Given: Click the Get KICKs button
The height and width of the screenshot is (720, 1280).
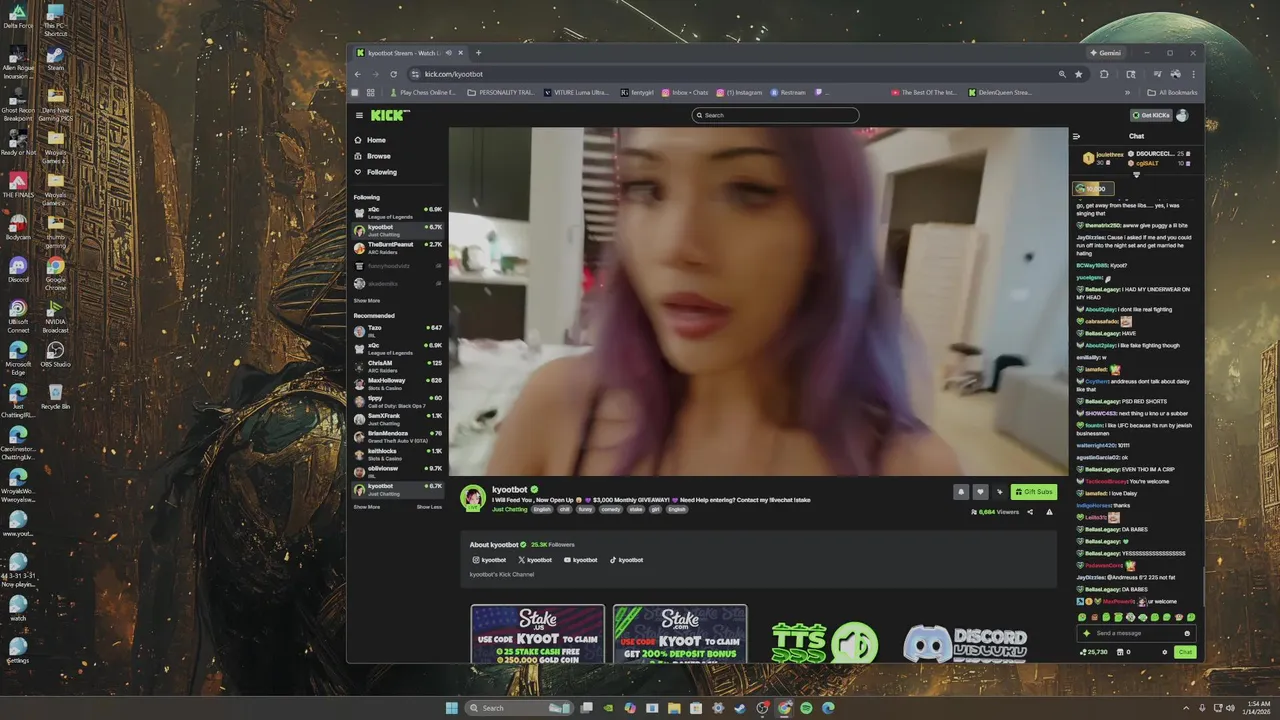Looking at the screenshot, I should 1151,115.
